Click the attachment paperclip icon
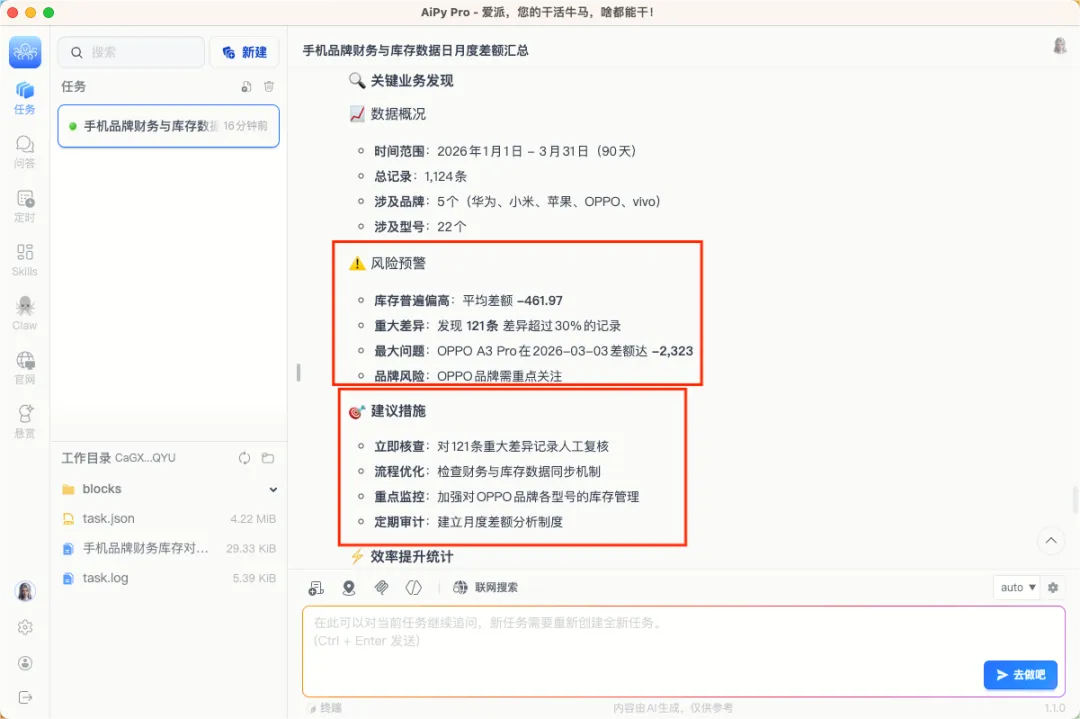Viewport: 1080px width, 719px height. pos(381,587)
